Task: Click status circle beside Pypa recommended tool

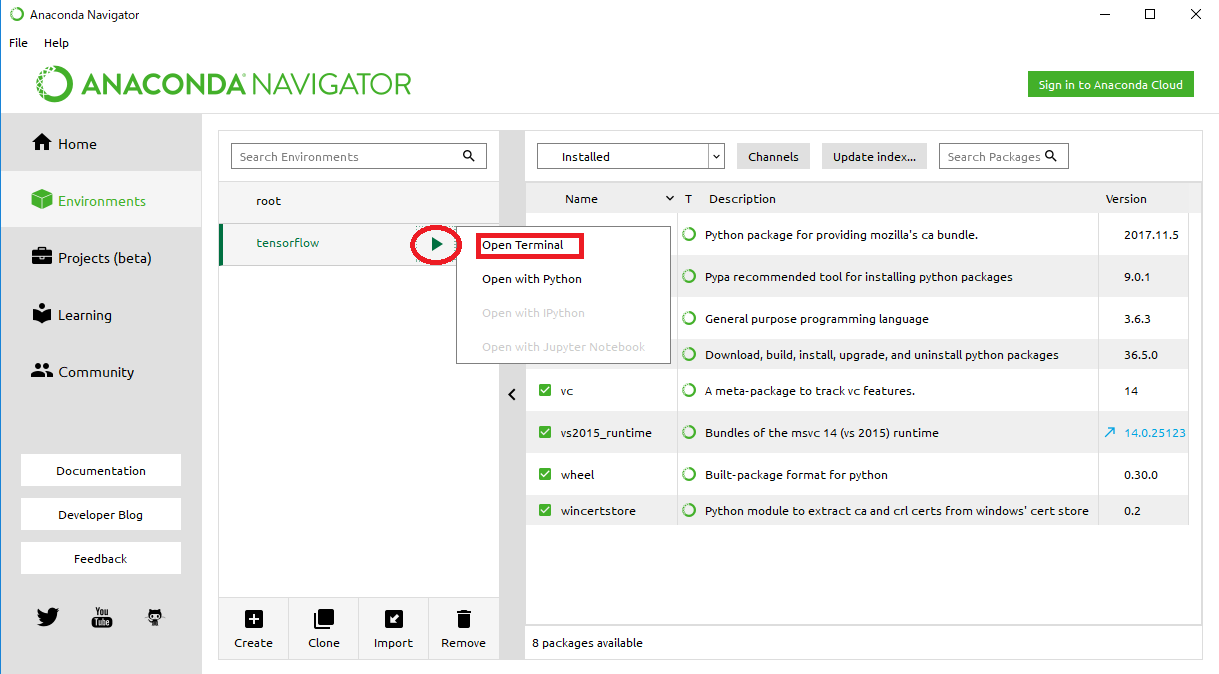Action: pos(690,277)
